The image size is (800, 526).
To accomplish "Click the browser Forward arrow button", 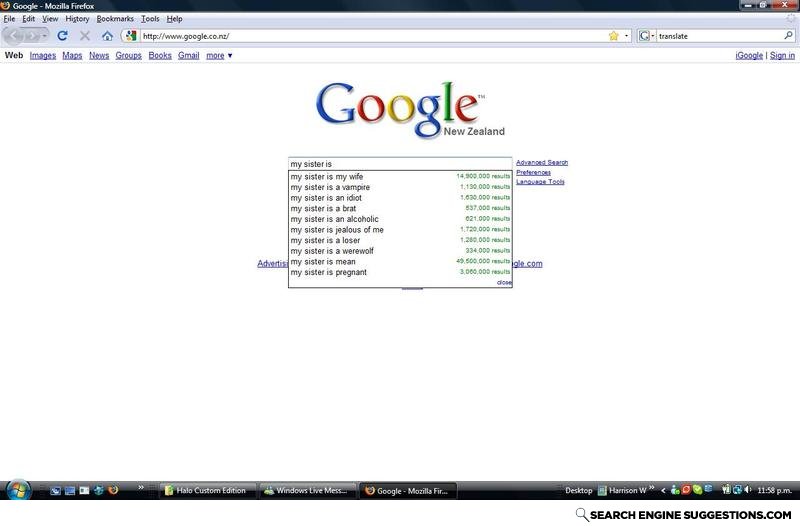I will point(31,36).
